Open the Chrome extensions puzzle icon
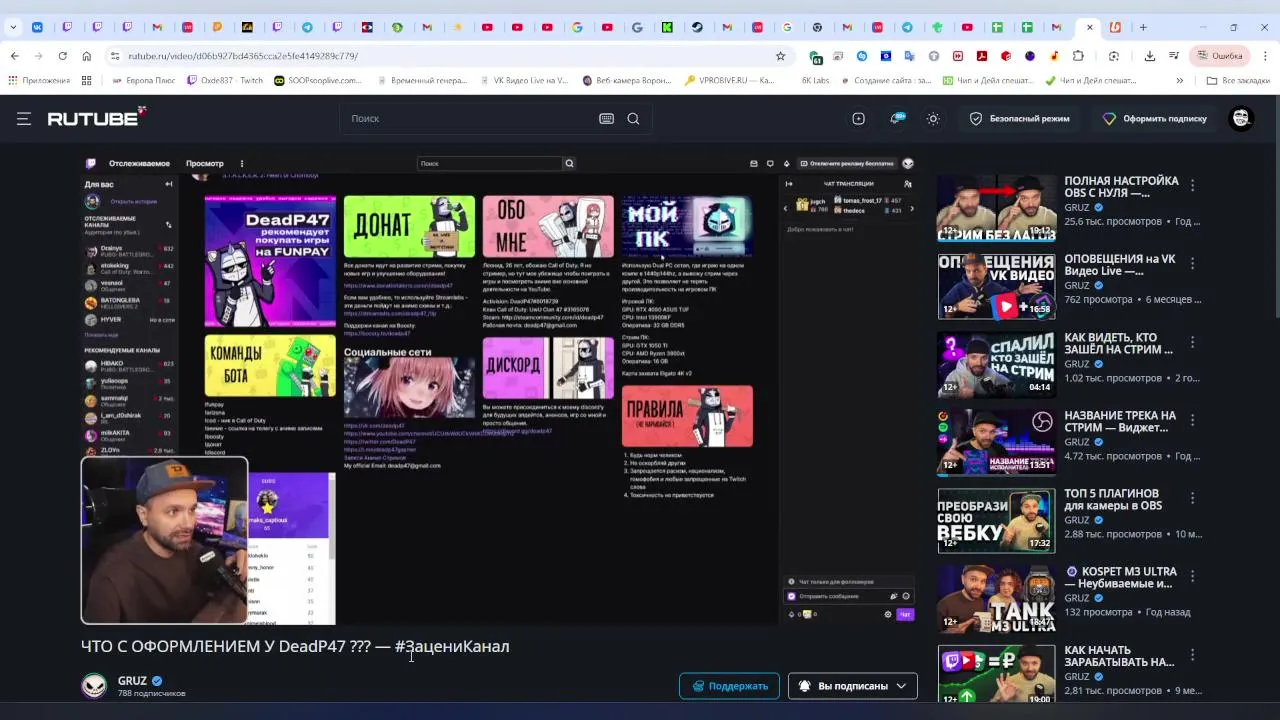1280x720 pixels. pyautogui.click(x=1078, y=56)
